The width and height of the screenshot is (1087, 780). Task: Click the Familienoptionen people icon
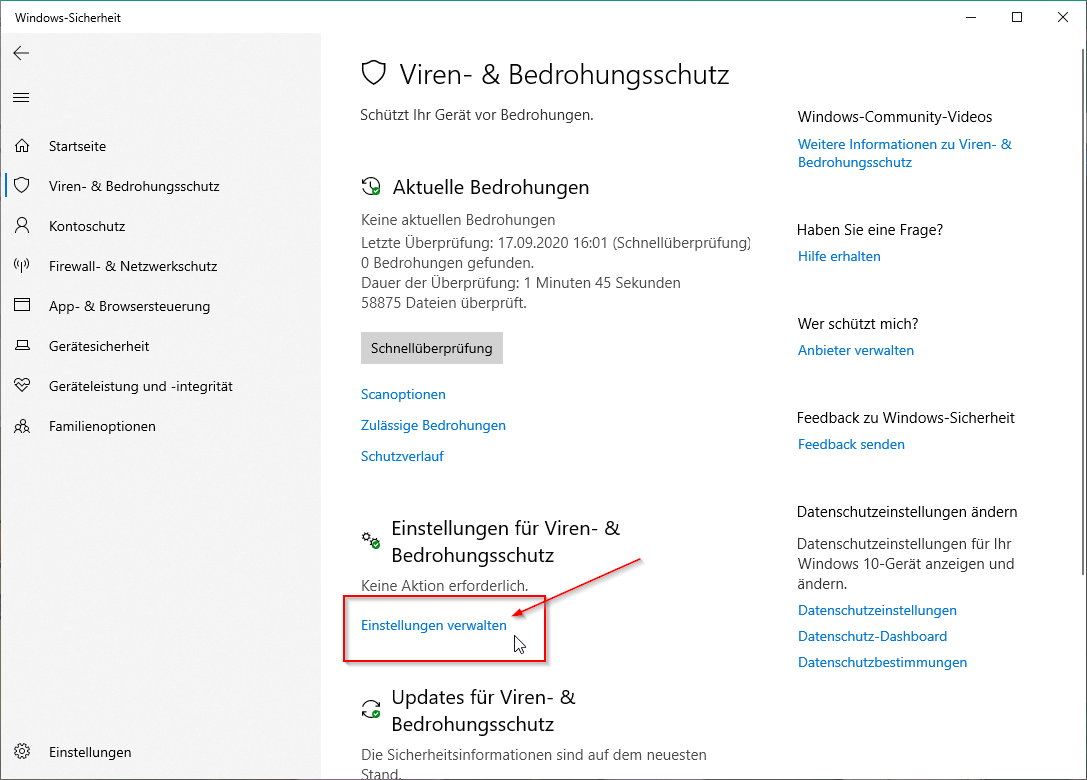[x=22, y=426]
